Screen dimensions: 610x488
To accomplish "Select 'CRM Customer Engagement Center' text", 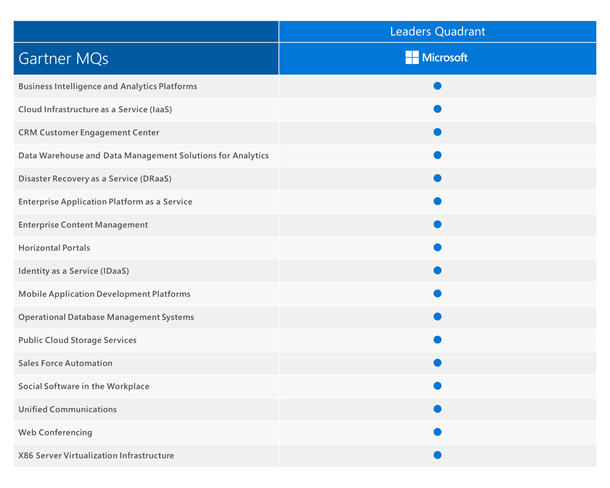I will click(x=89, y=132).
